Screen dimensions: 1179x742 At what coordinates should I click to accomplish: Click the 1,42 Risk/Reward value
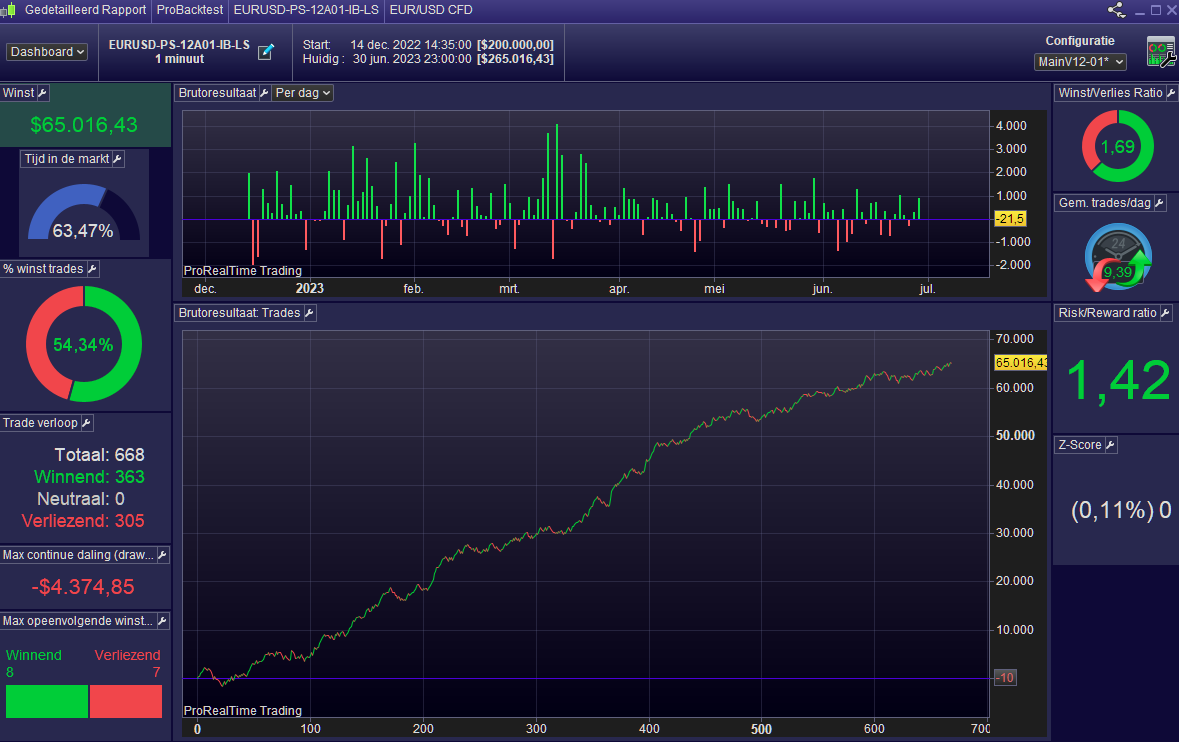point(1117,380)
